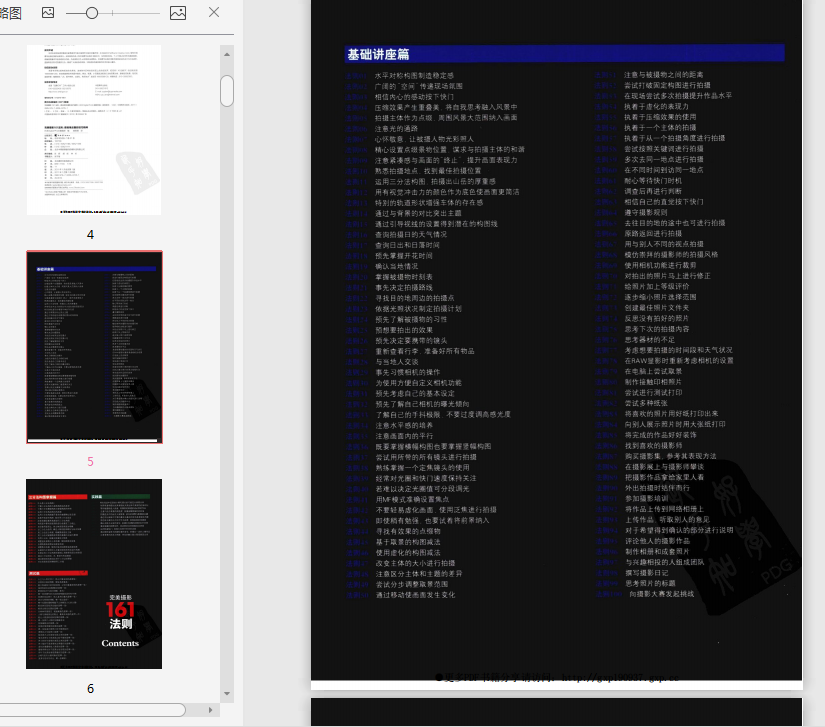Select the highlighted page 5 thumbnail
The image size is (825, 727).
click(94, 347)
